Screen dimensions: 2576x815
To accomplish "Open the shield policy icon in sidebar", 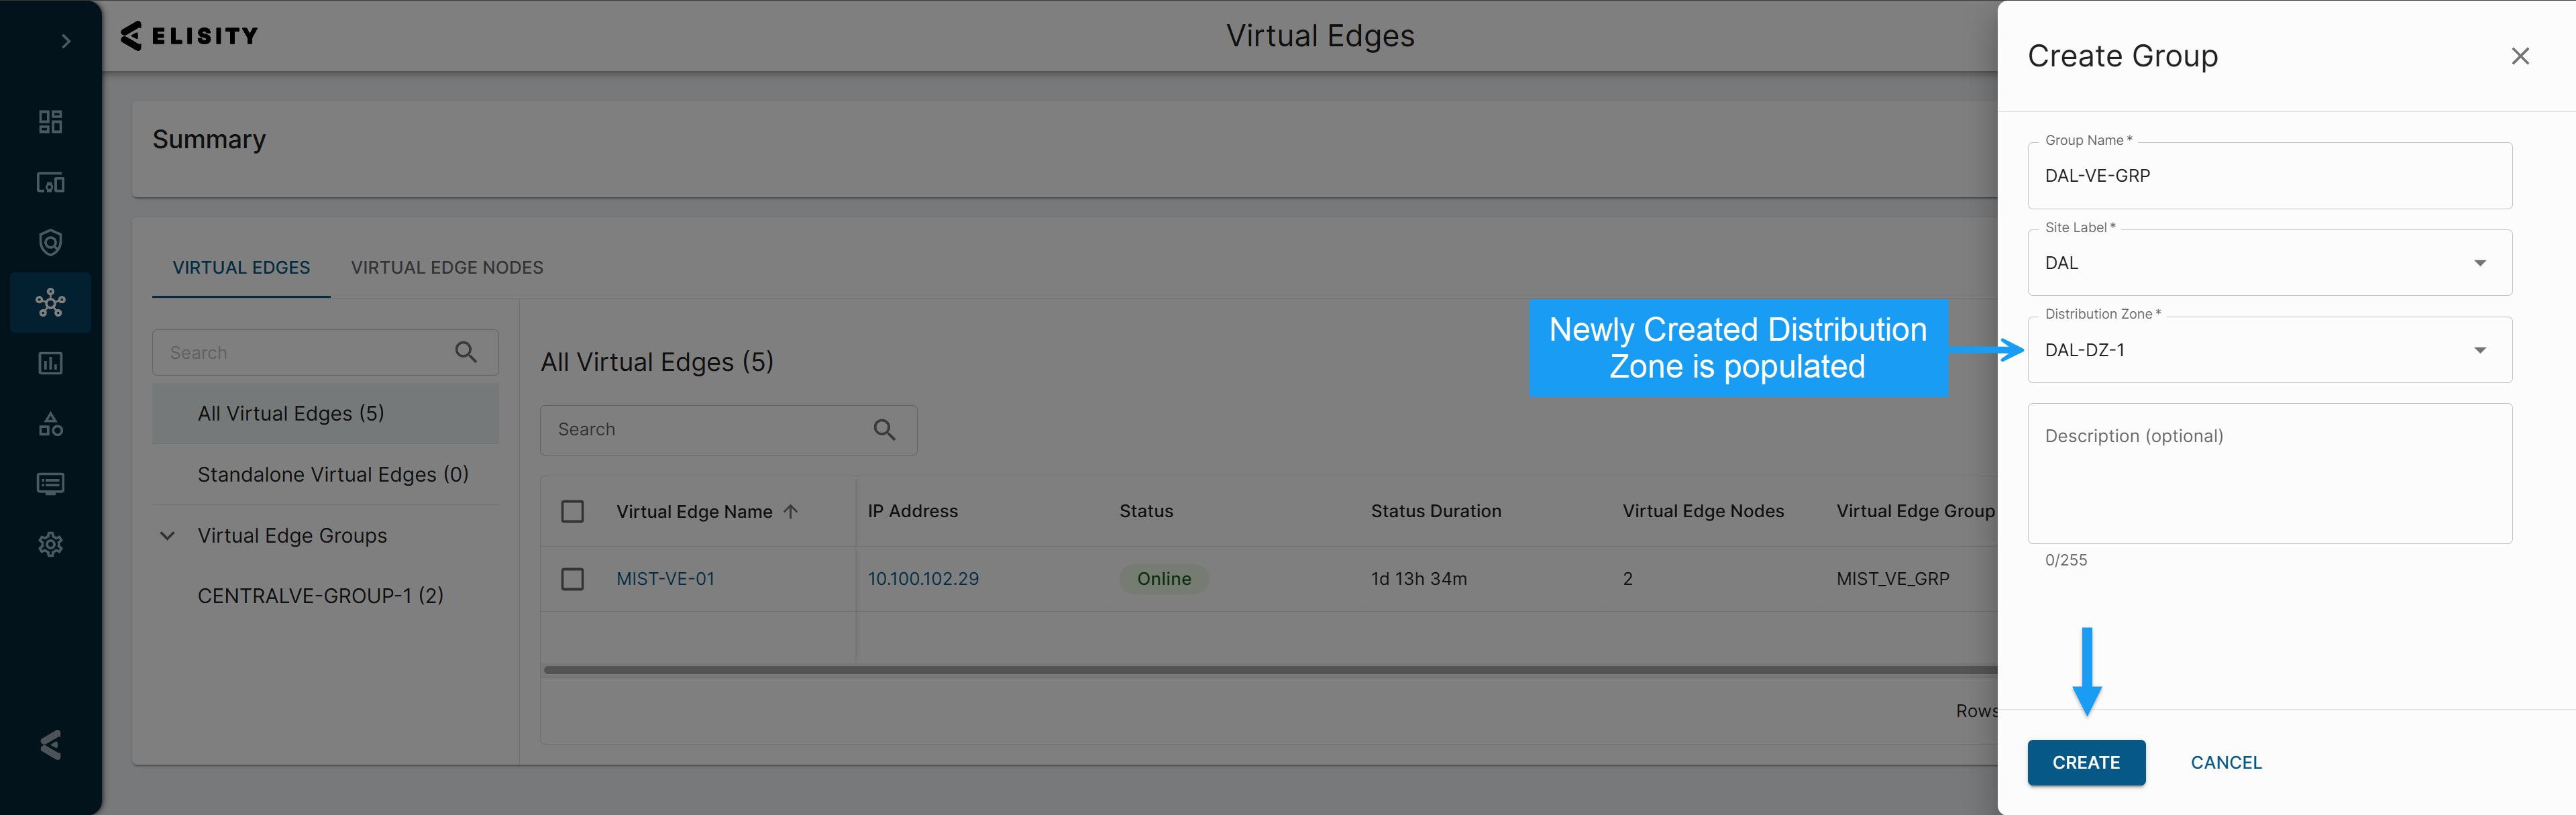I will click(50, 242).
